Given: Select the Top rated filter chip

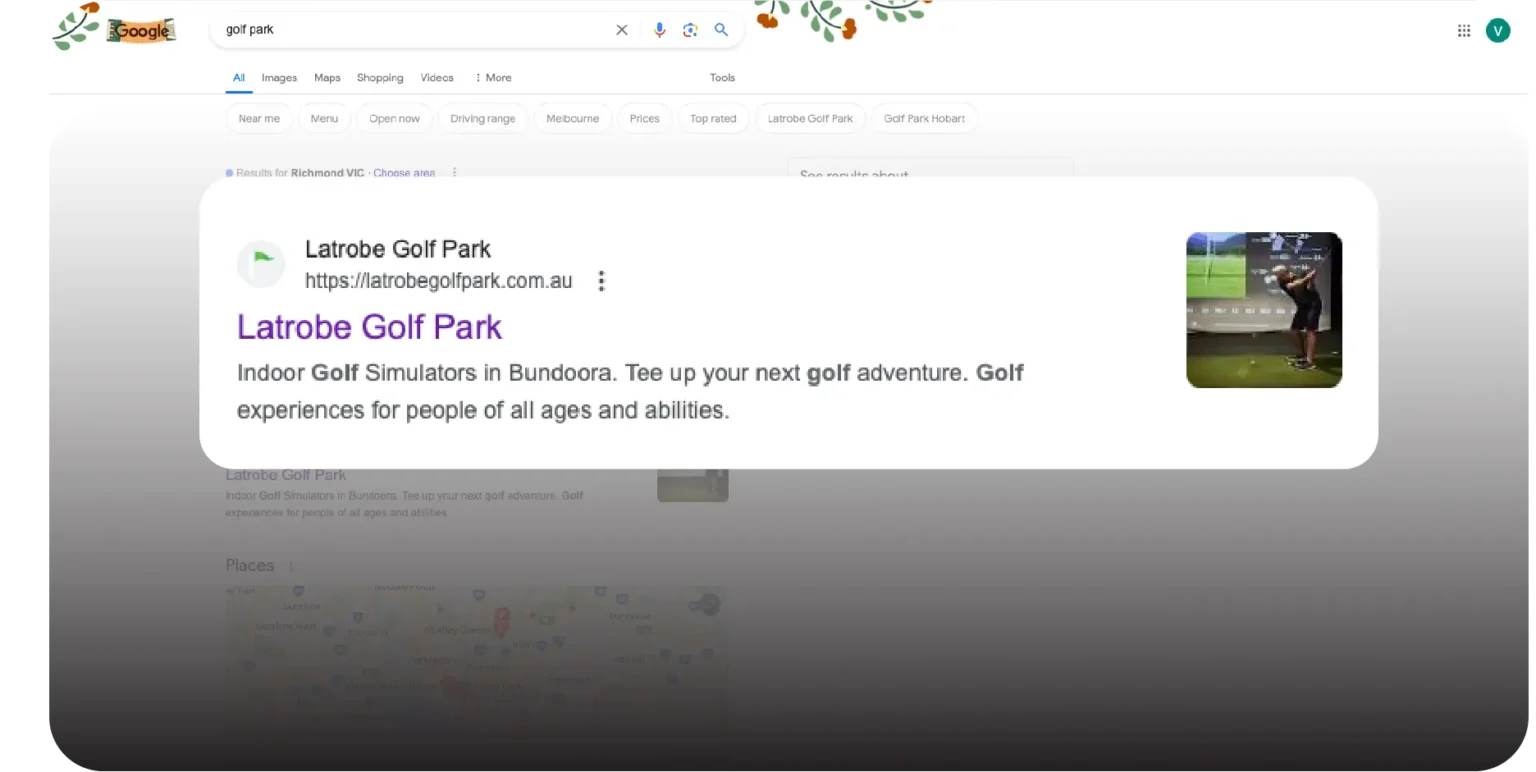Looking at the screenshot, I should click(713, 119).
